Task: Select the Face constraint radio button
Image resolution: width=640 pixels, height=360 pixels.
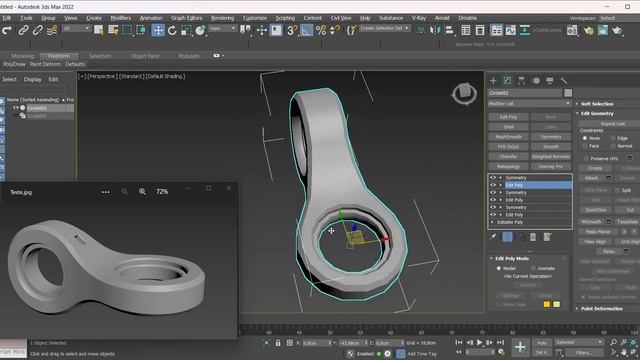Action: pos(584,146)
